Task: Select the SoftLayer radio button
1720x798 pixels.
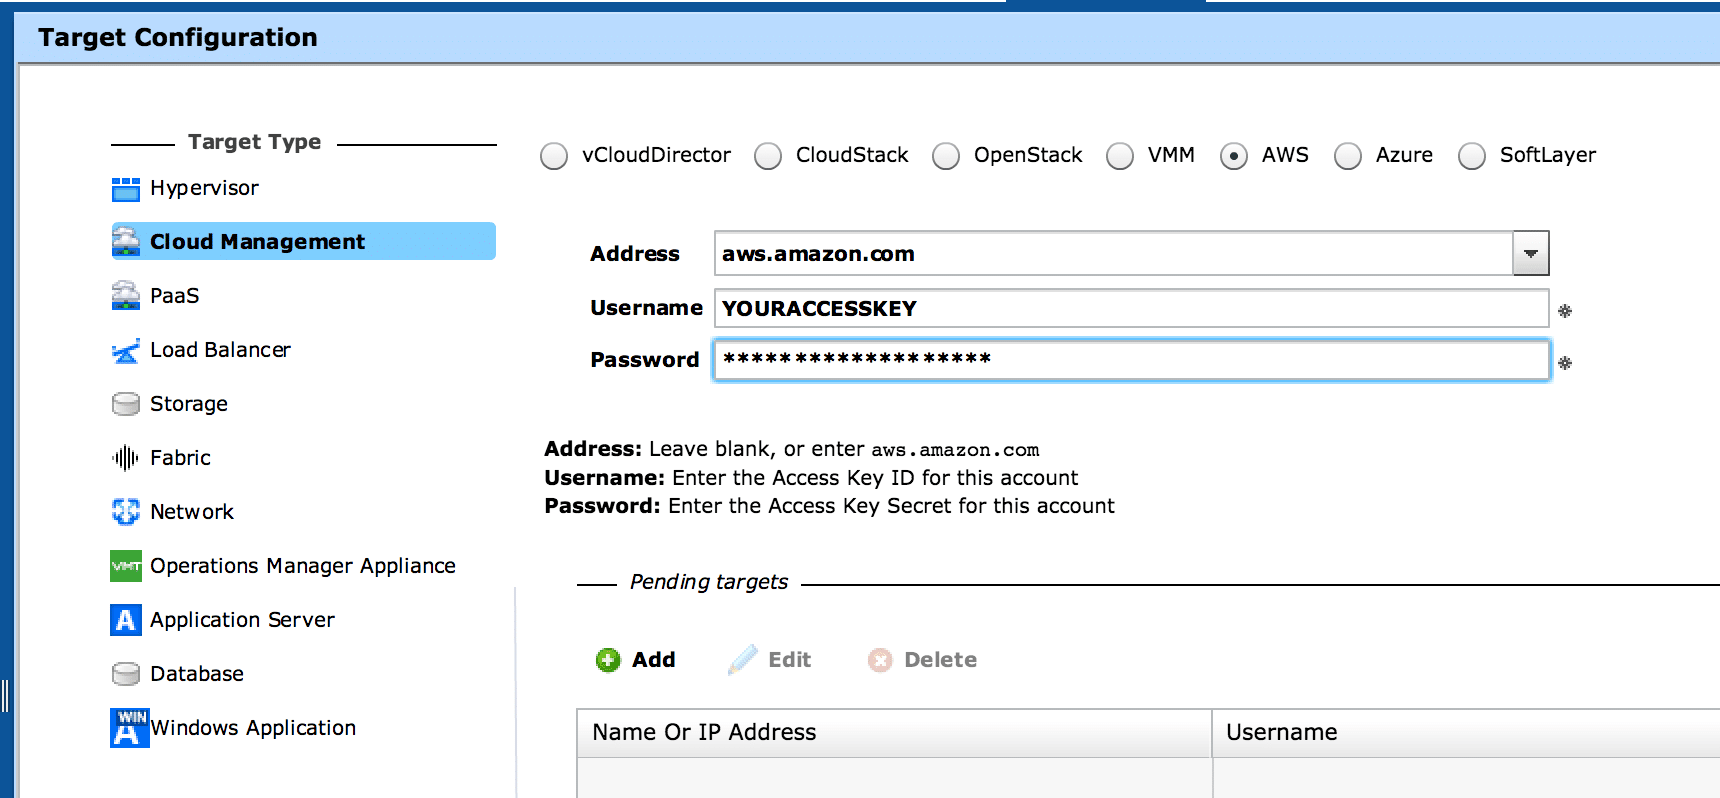Action: (1472, 156)
